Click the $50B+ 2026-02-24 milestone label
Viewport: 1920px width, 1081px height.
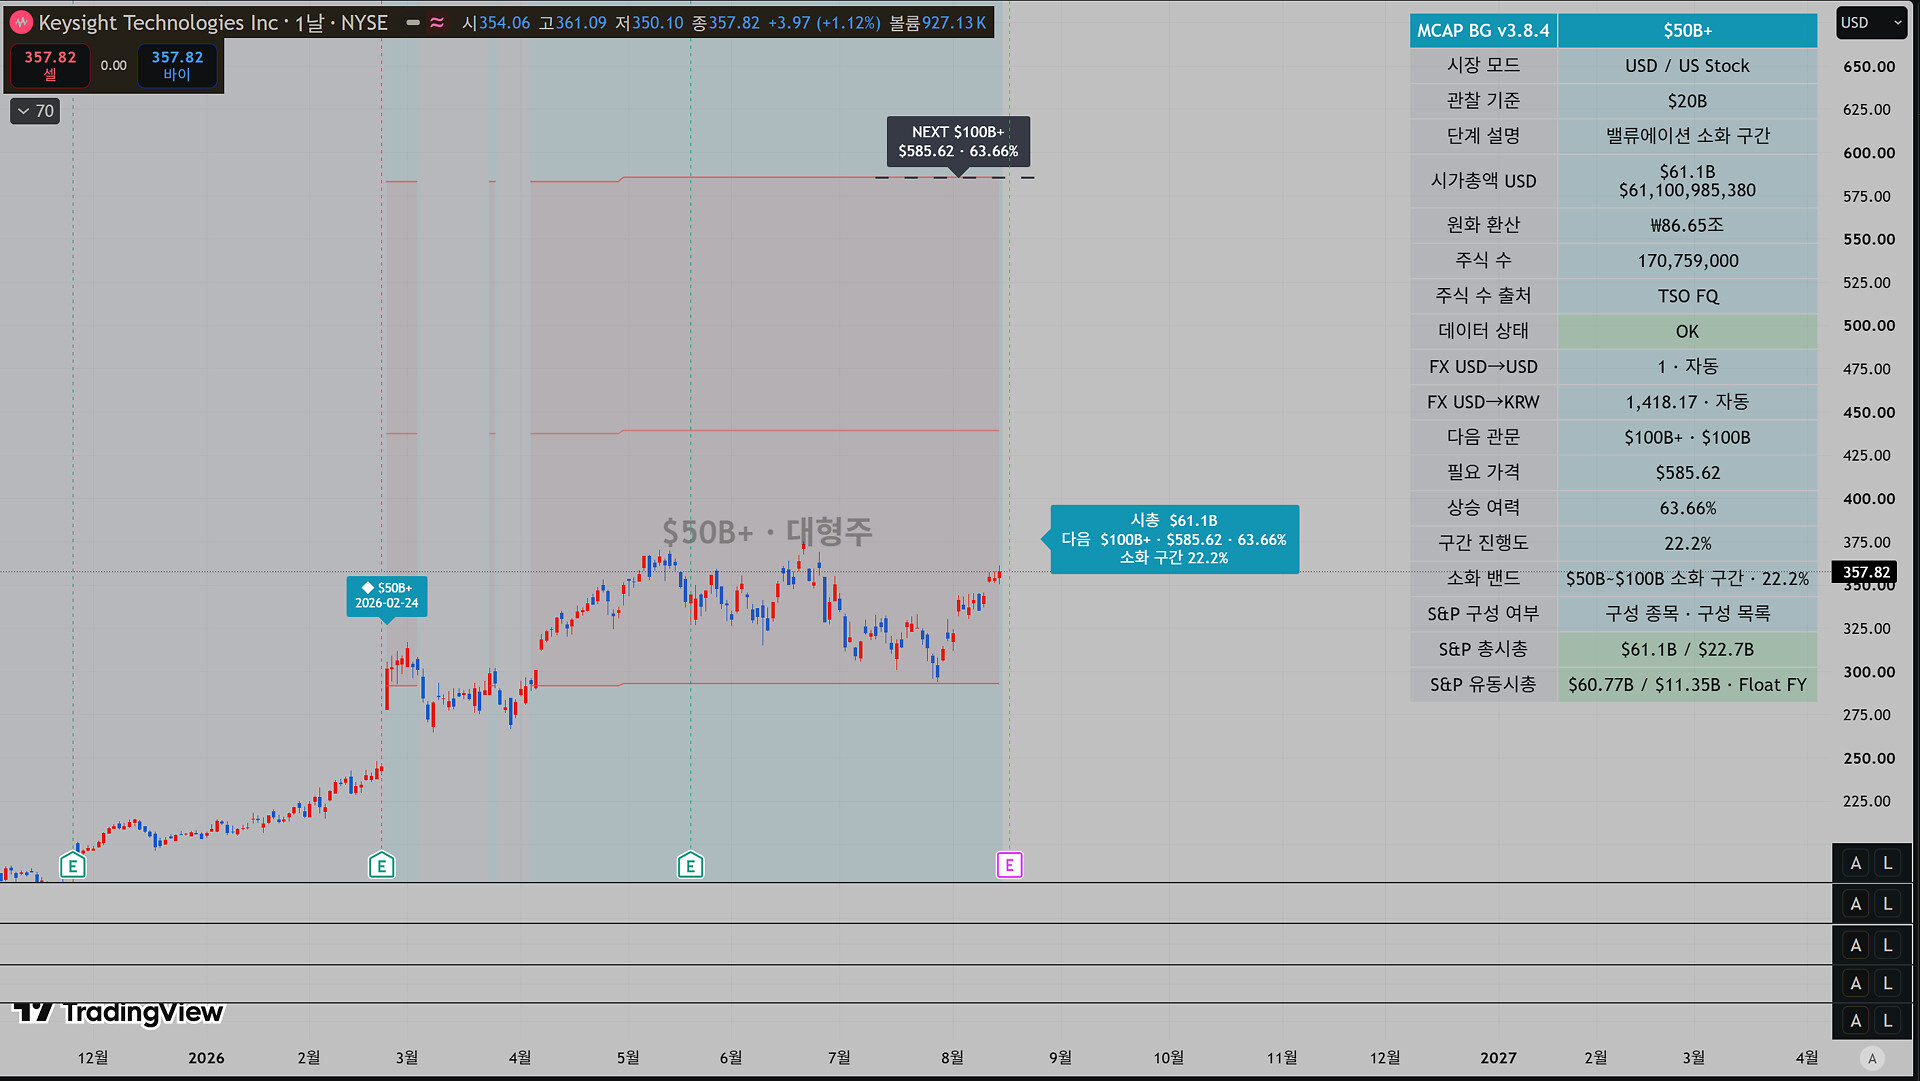(x=387, y=595)
